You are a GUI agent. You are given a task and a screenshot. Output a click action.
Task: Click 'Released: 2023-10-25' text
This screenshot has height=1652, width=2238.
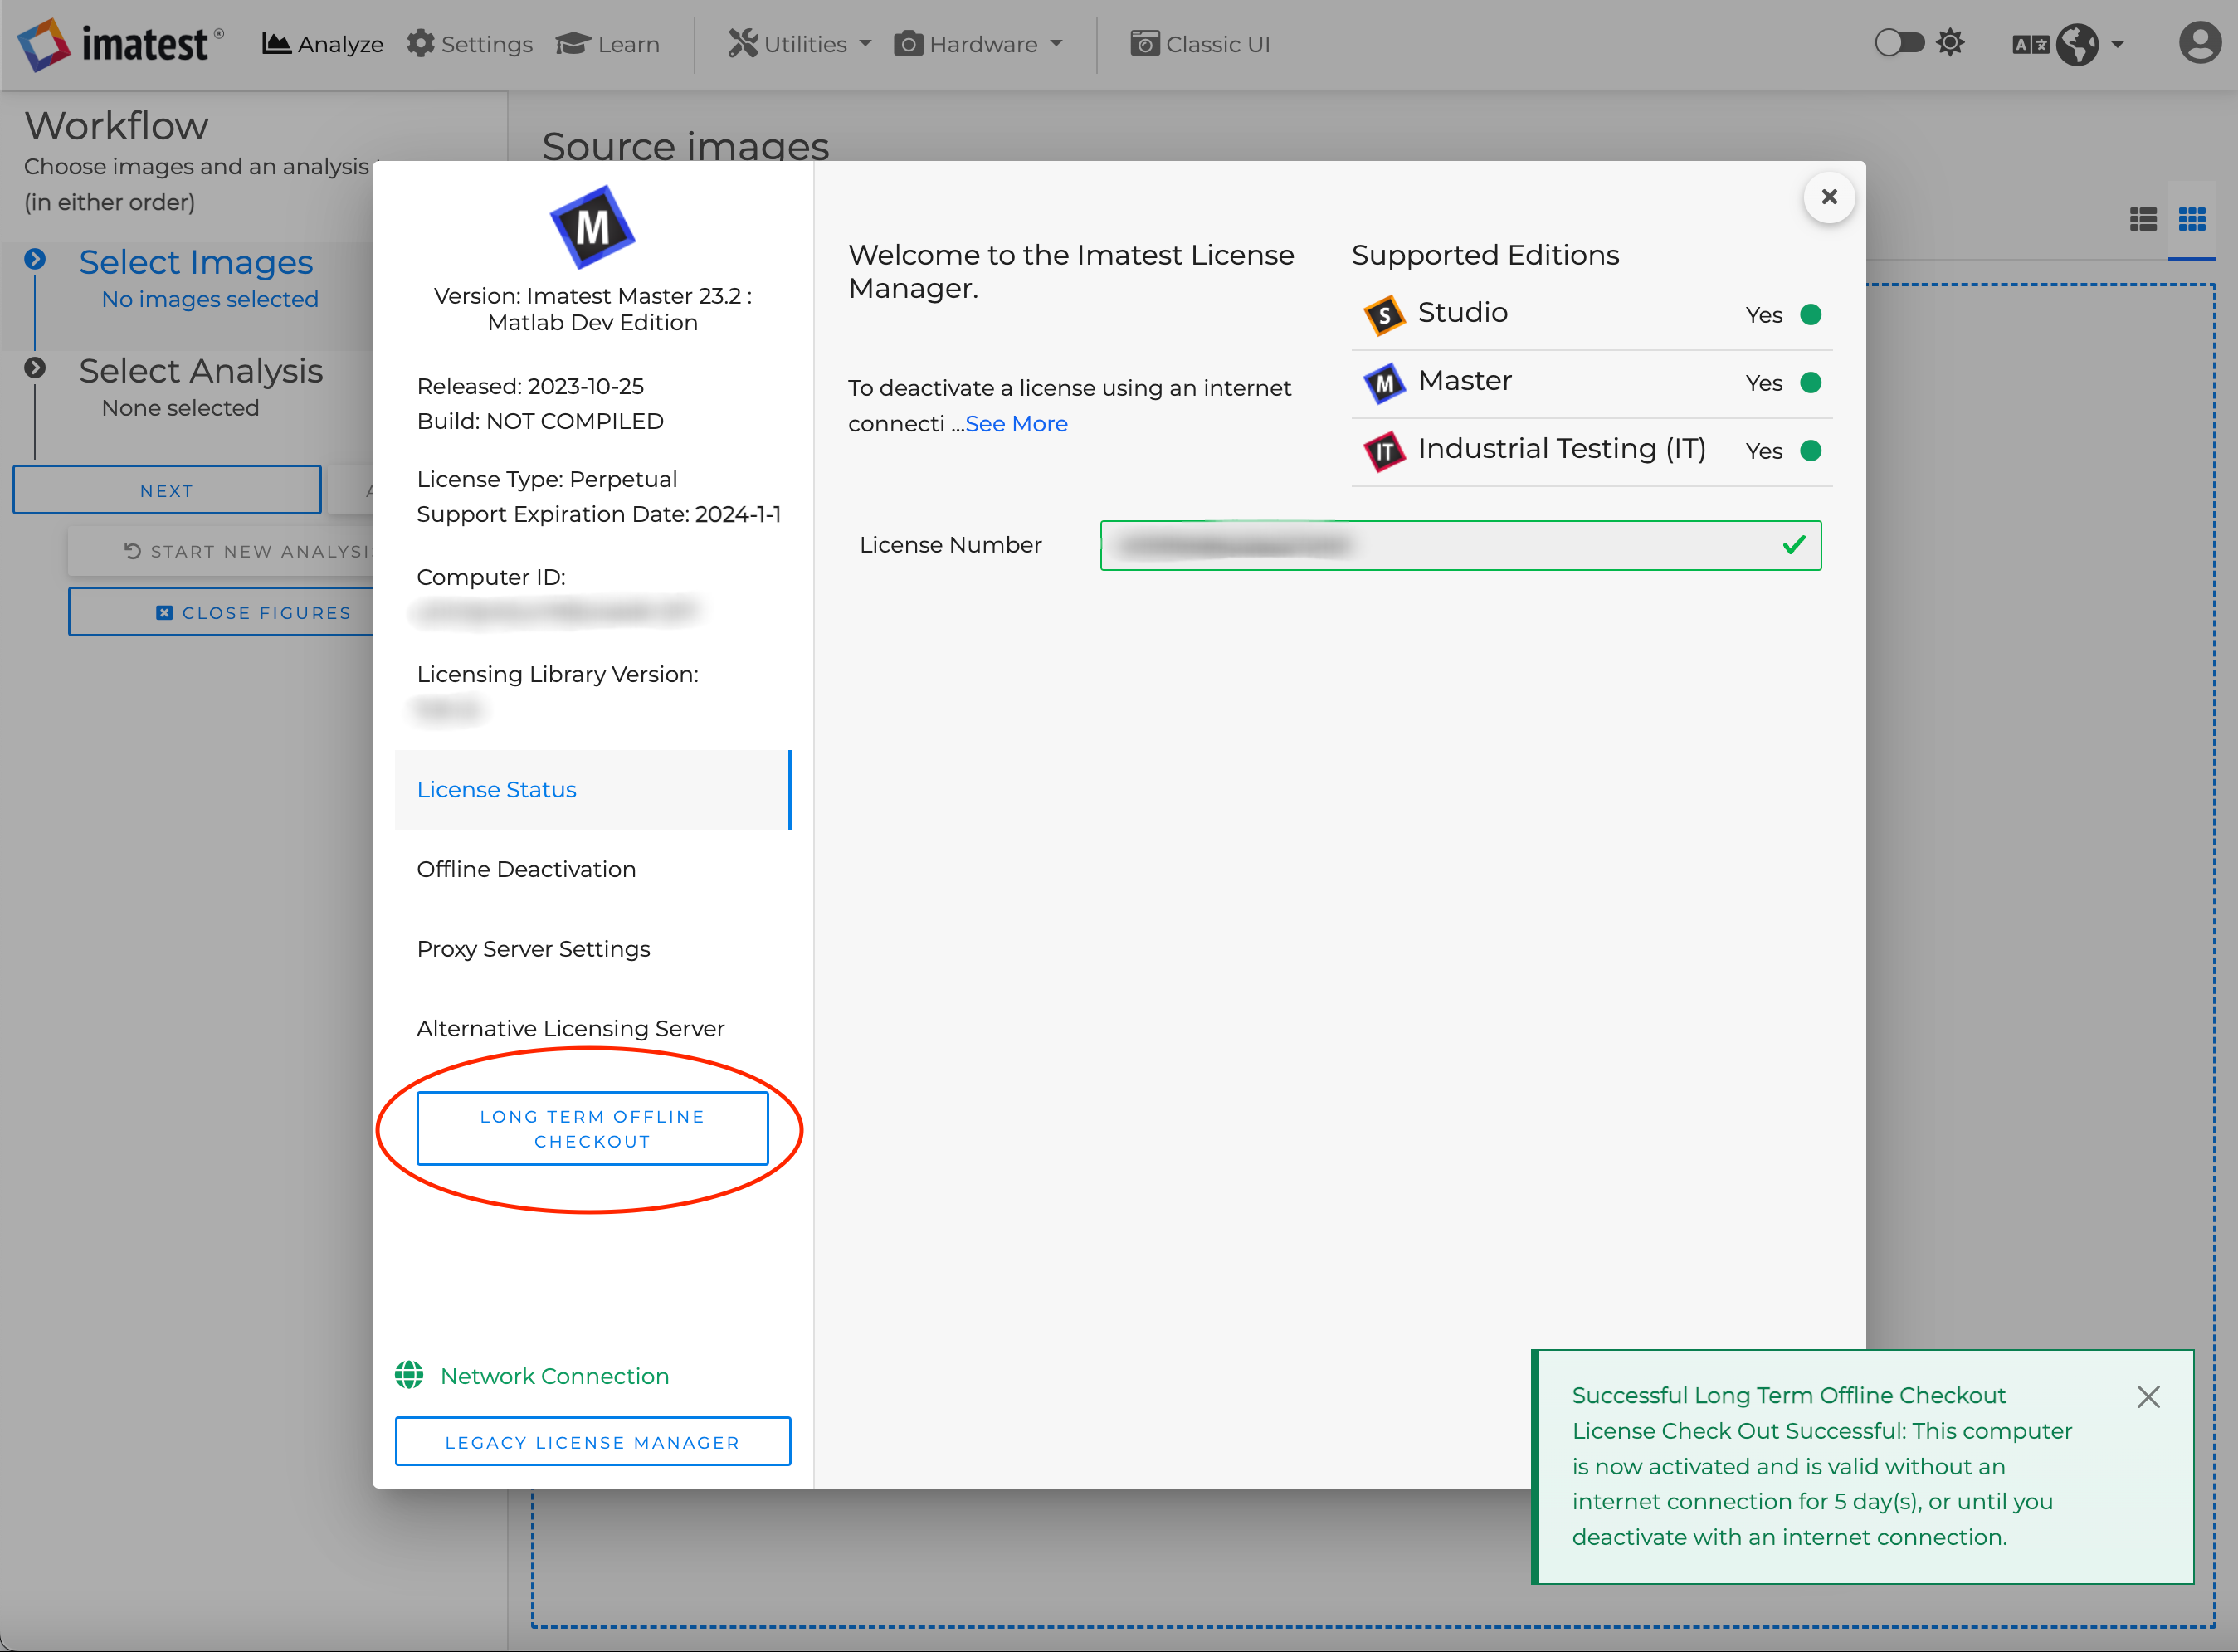530,386
